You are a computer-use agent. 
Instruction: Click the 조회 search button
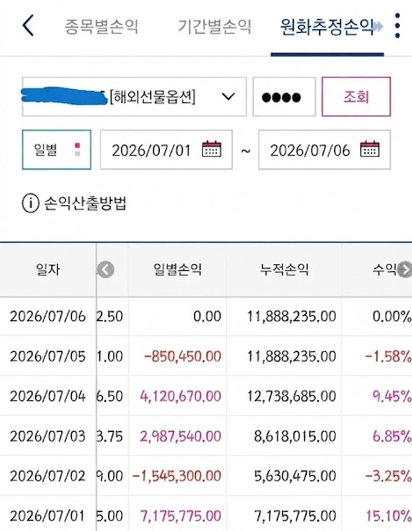[x=356, y=97]
